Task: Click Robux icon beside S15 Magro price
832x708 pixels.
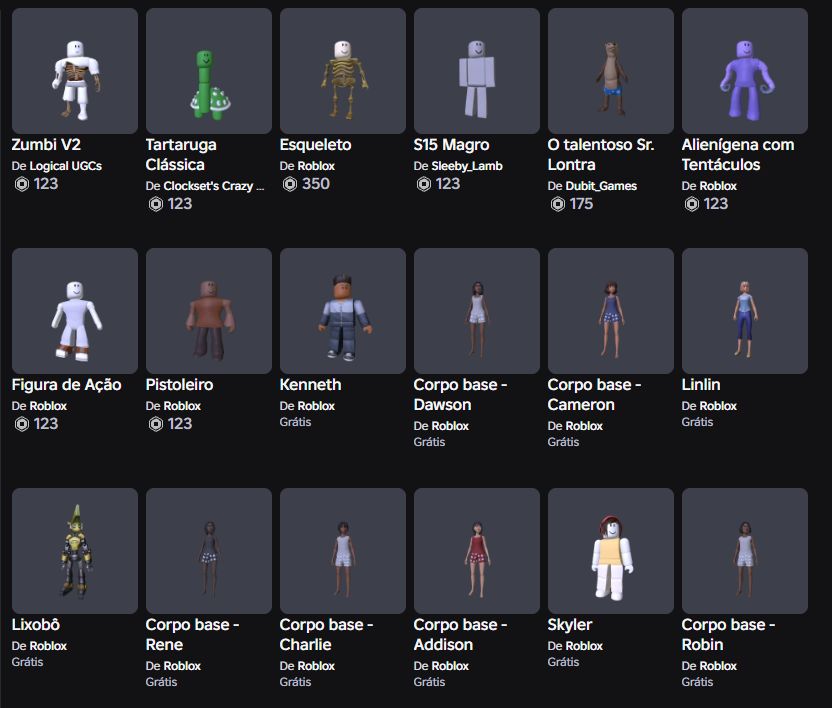Action: [423, 184]
